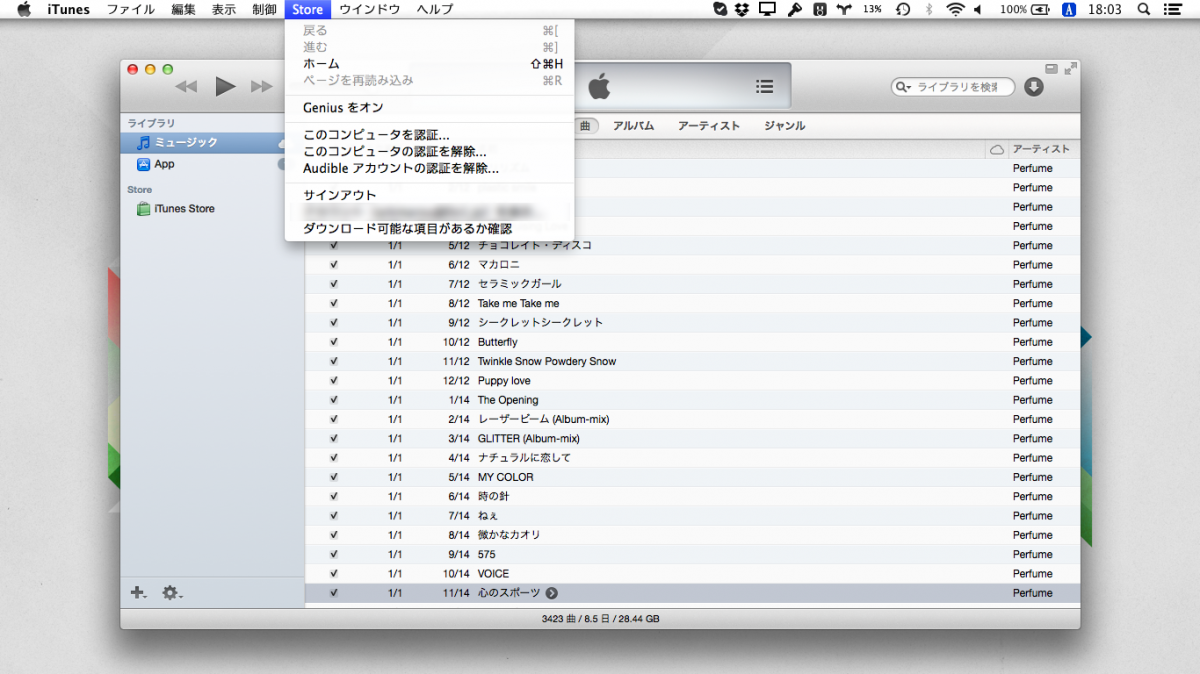Click the list view icon beside the display

click(x=764, y=86)
